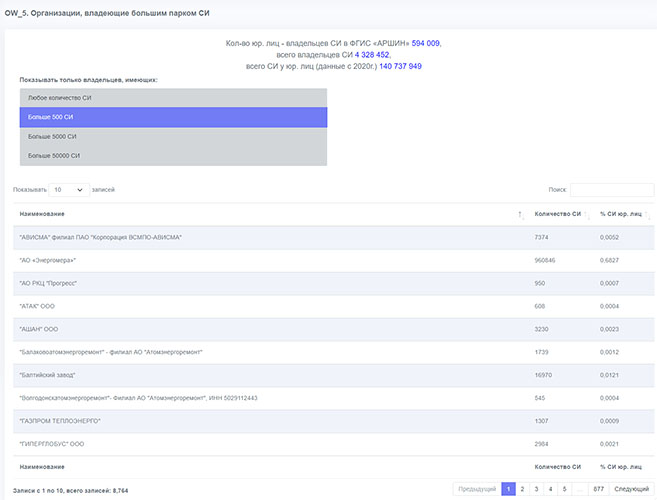Image resolution: width=657 pixels, height=500 pixels.
Task: Go to pagination page 4
Action: coord(551,489)
